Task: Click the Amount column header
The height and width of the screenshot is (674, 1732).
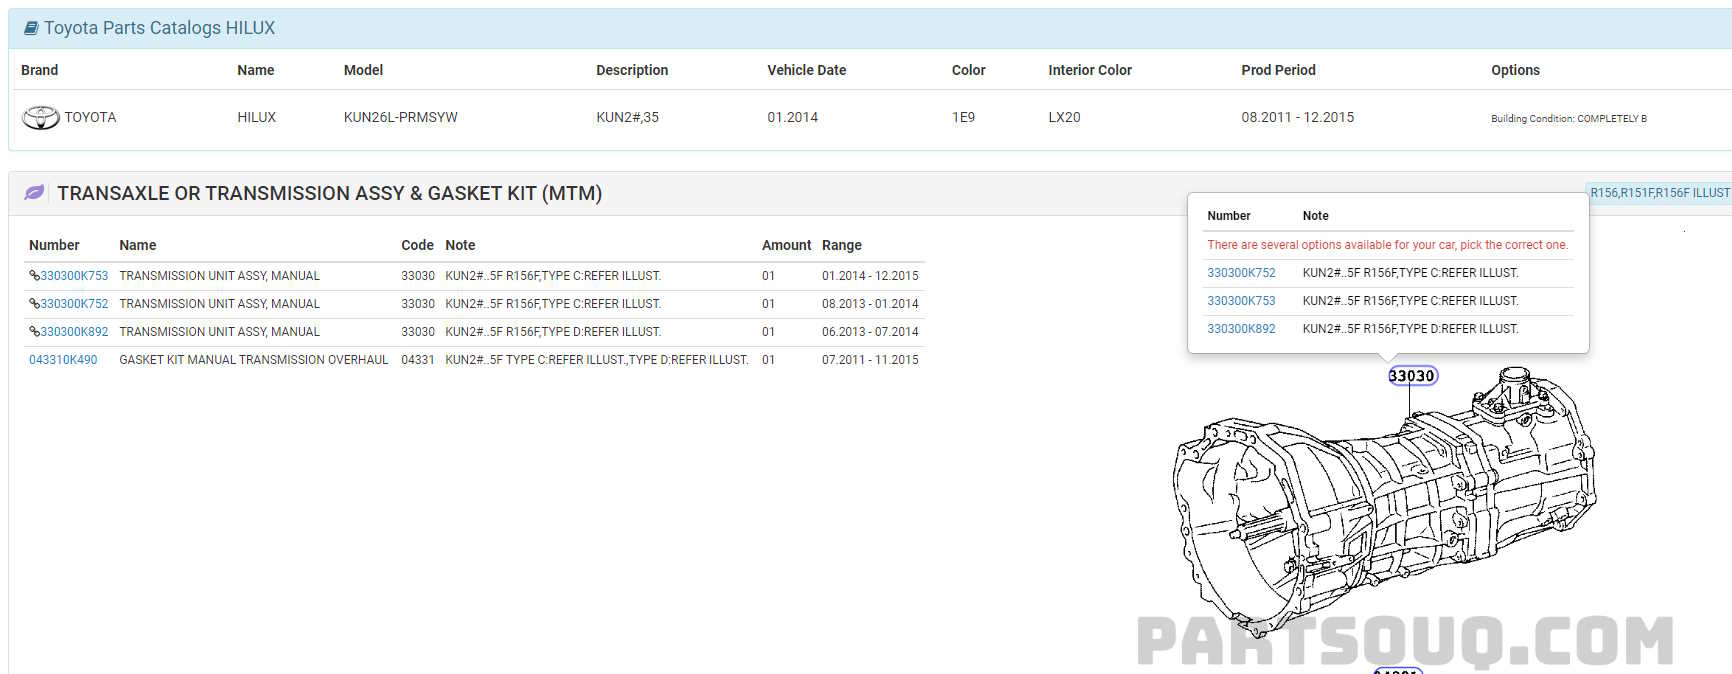Action: click(x=786, y=245)
